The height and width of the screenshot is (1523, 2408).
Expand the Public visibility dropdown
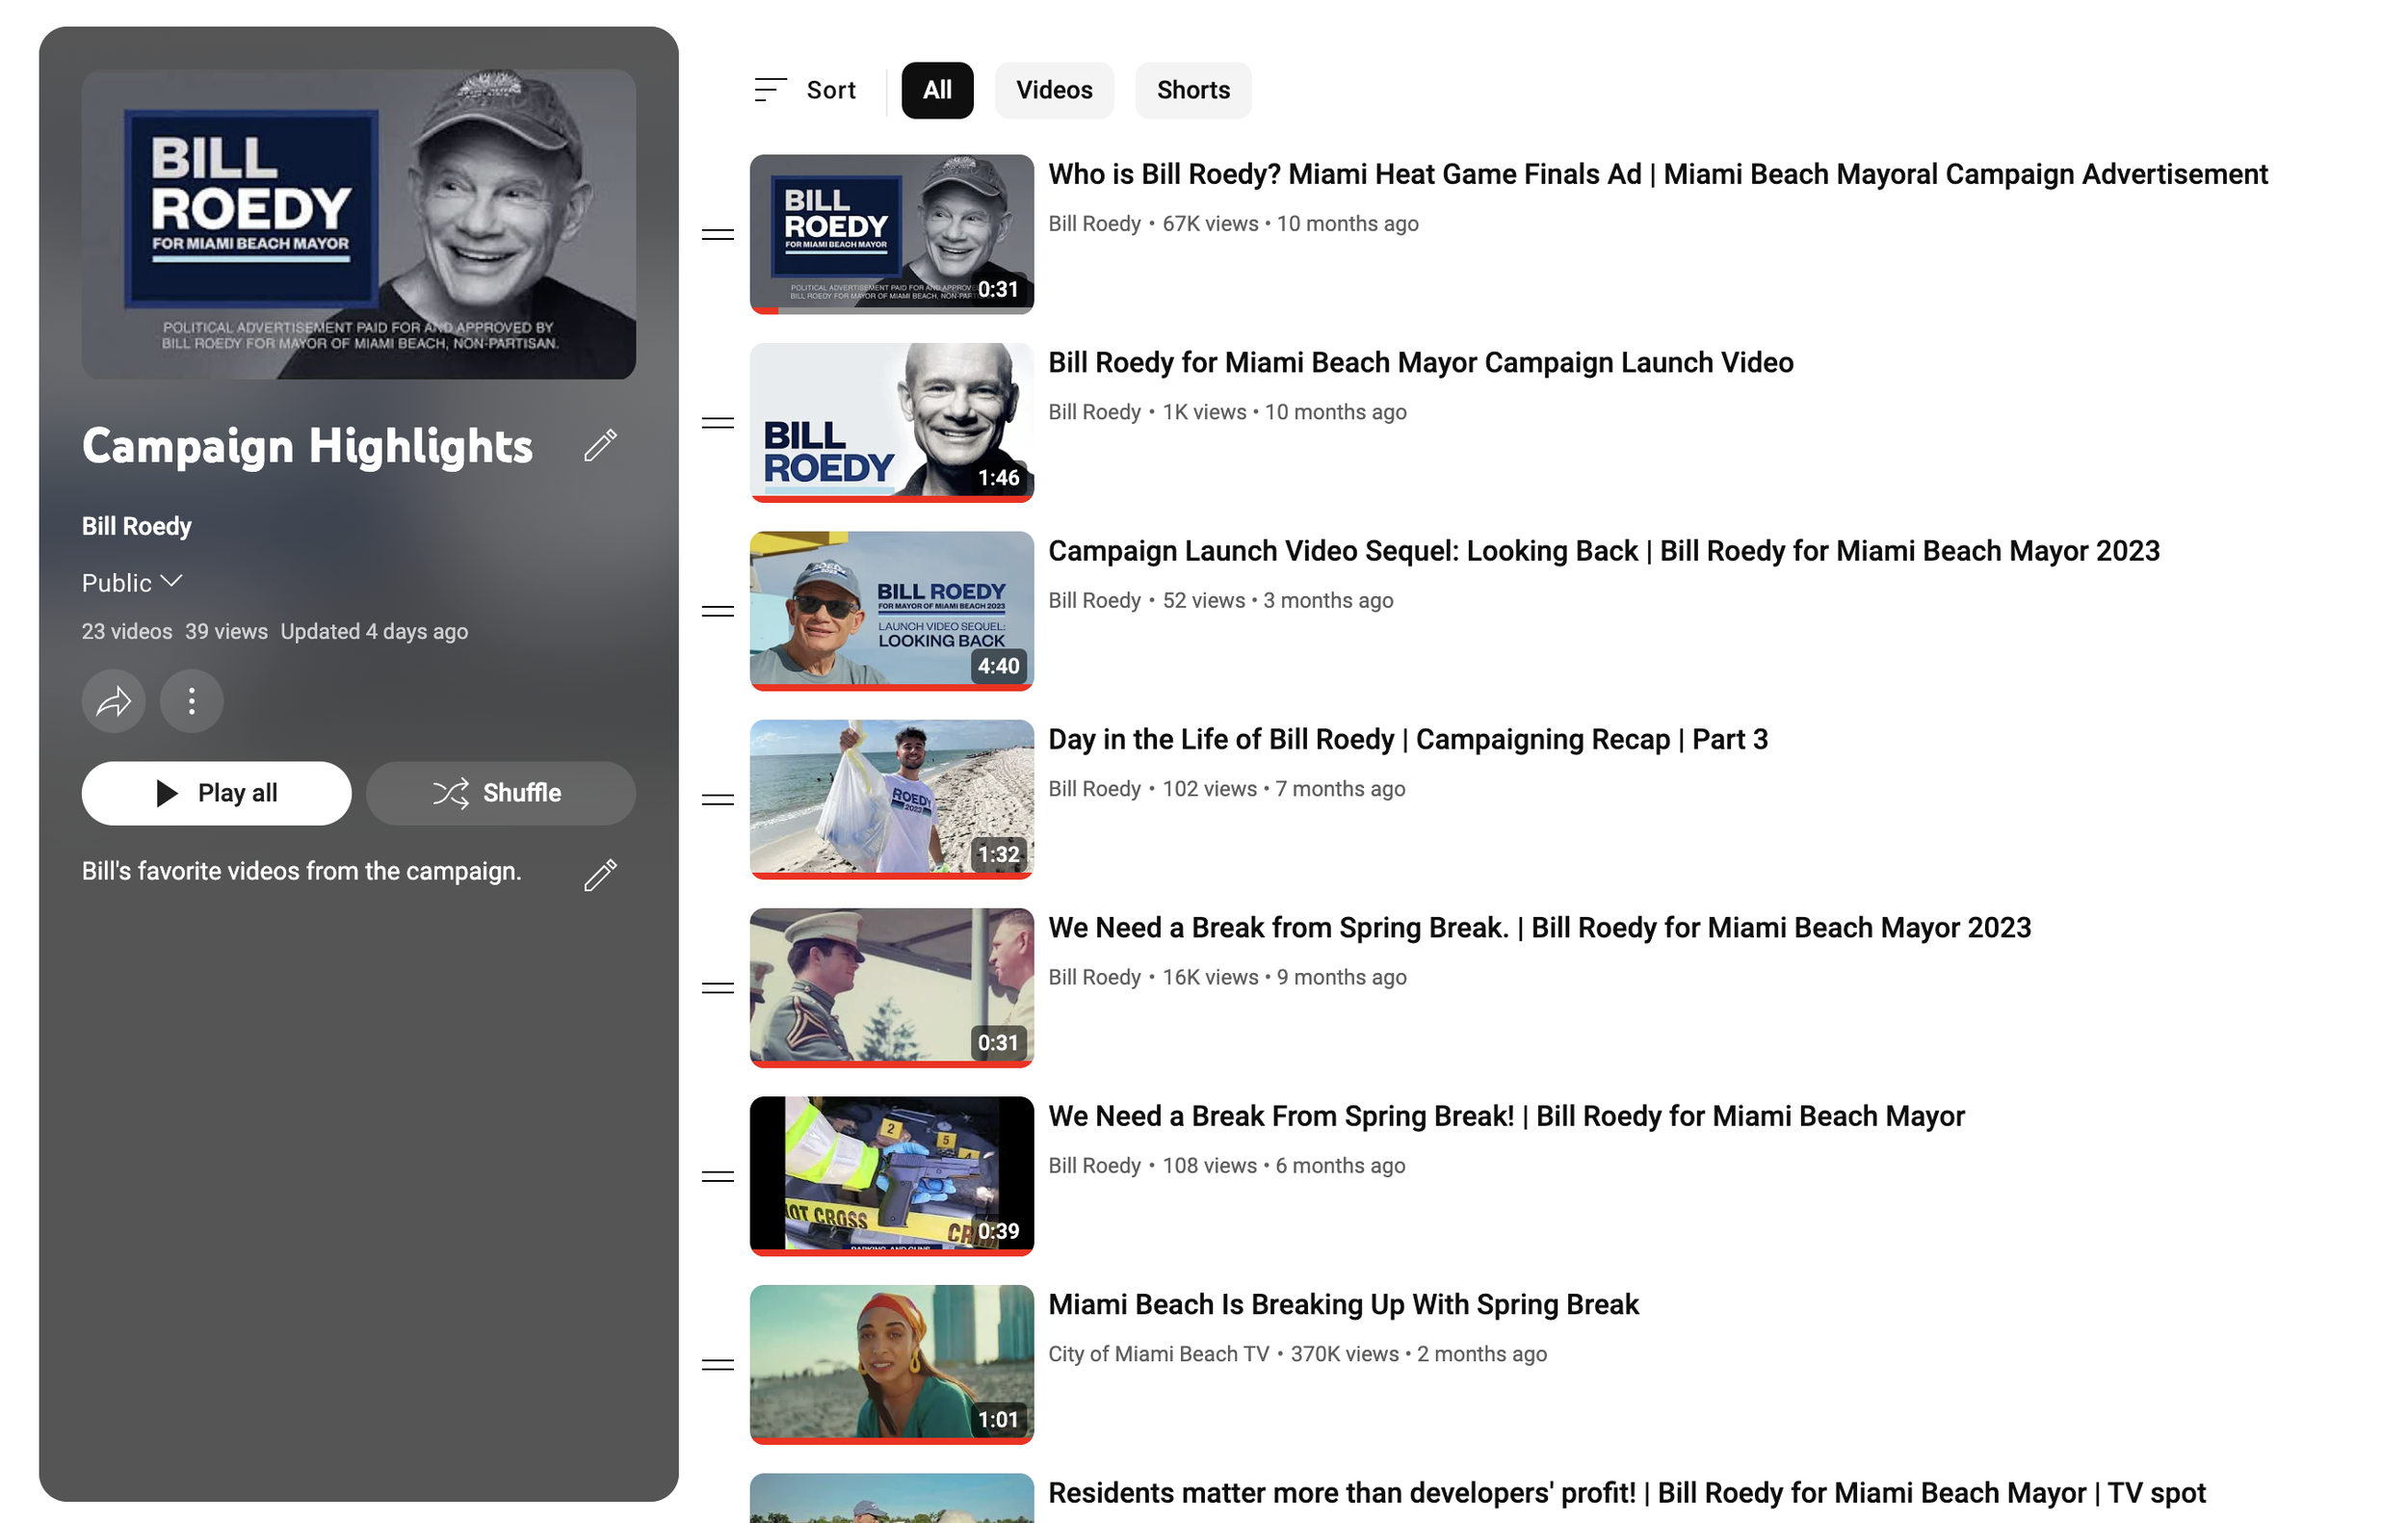(132, 582)
